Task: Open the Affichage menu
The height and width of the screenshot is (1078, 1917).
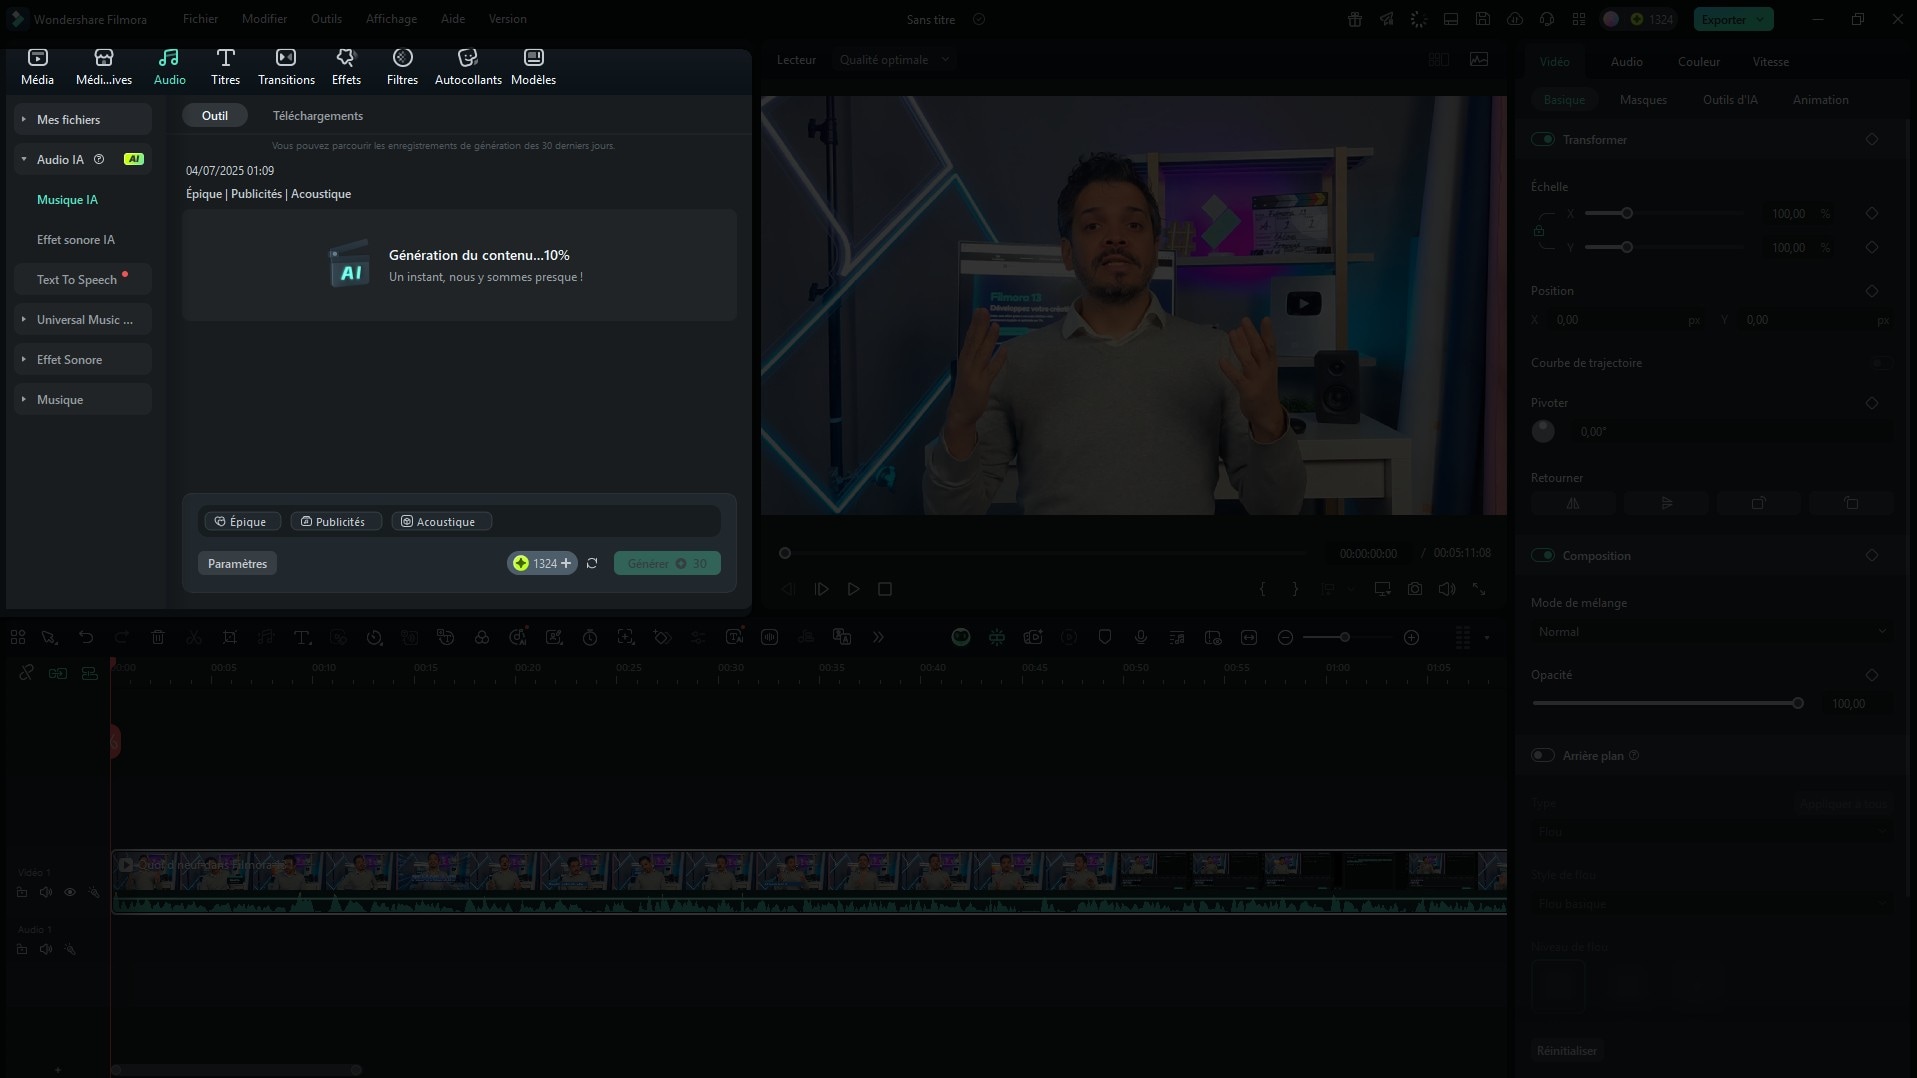Action: (x=391, y=19)
